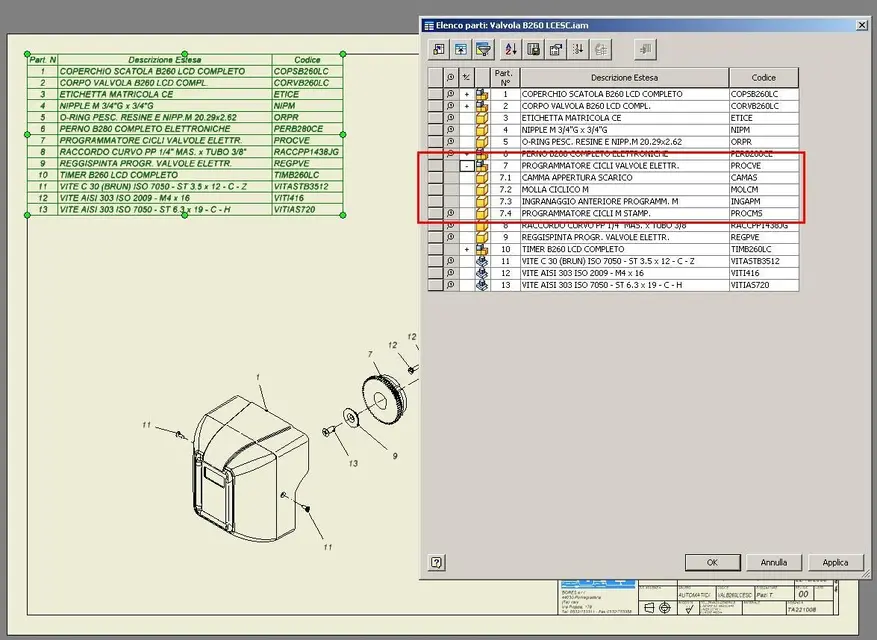
Task: Click drawing table code cell RACCPP1438JG
Action: tap(307, 152)
